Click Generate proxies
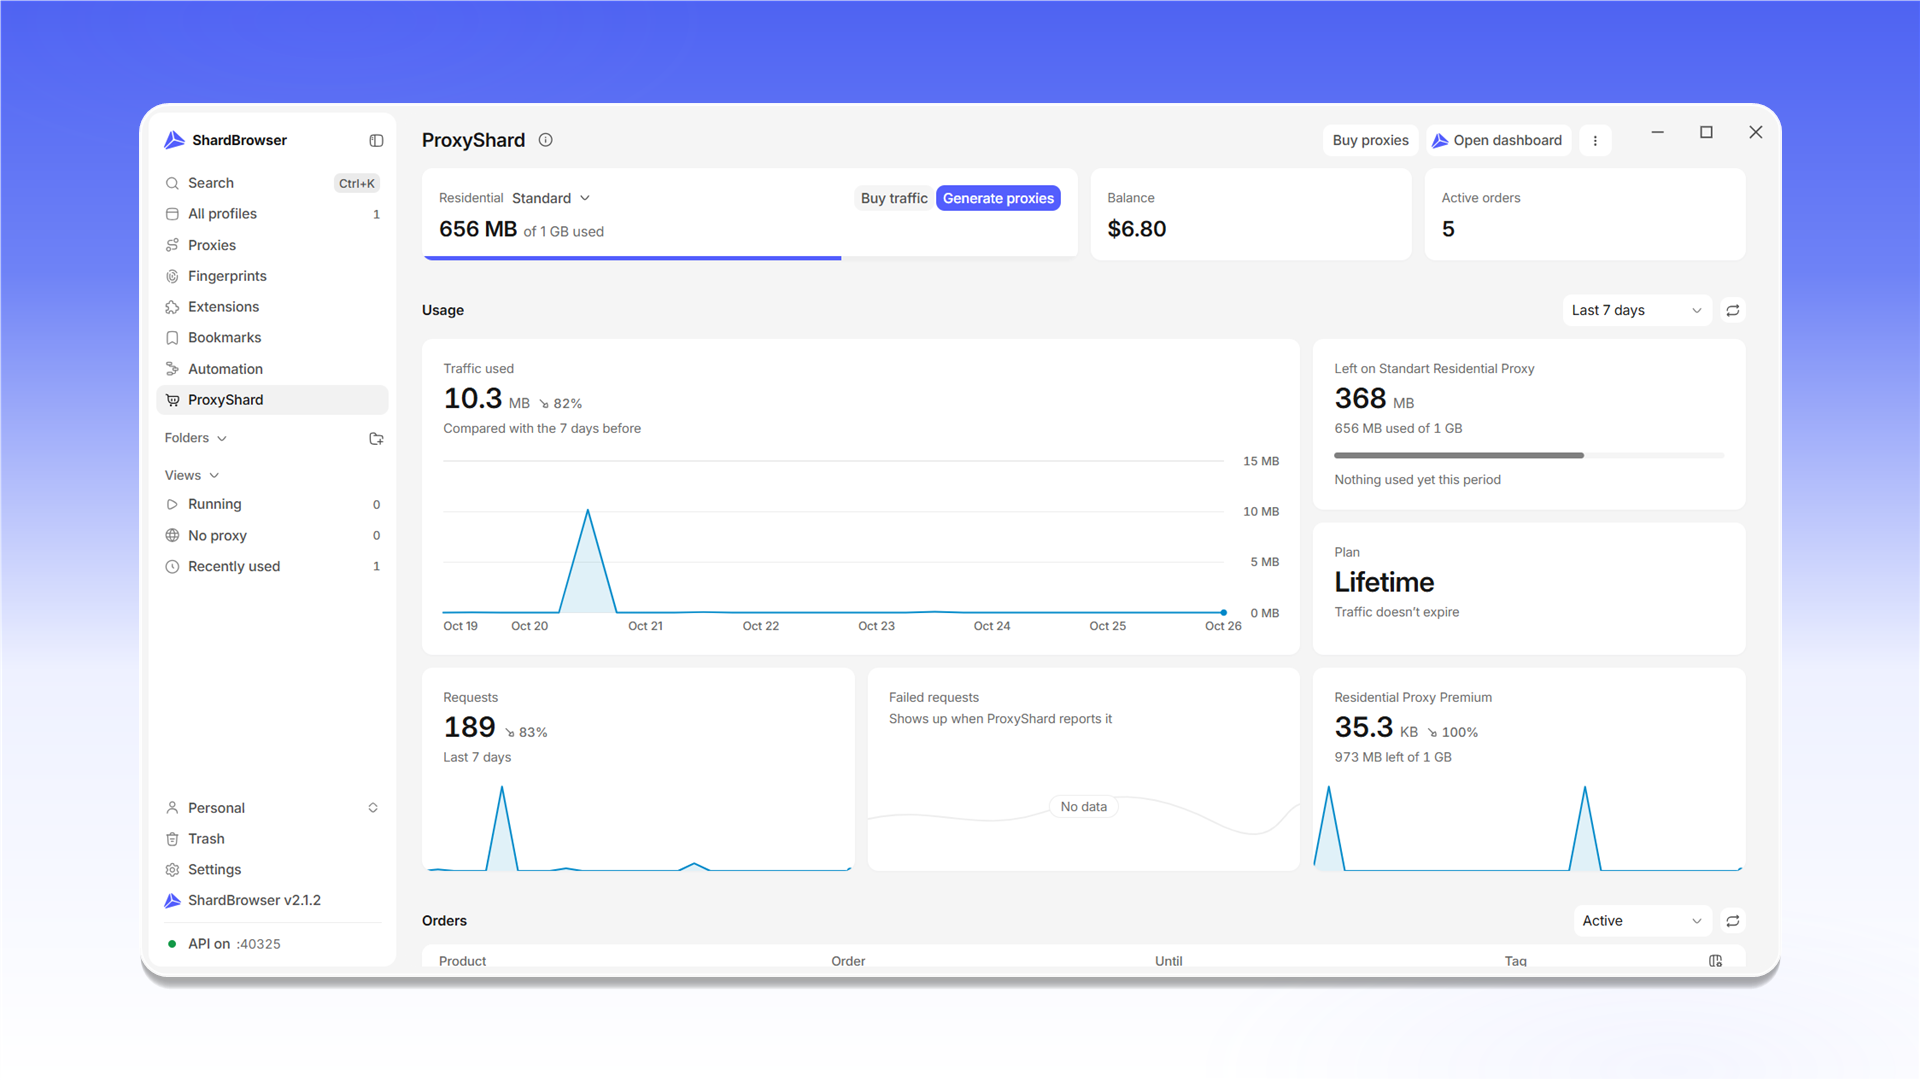Viewport: 1920px width, 1080px height. point(998,198)
